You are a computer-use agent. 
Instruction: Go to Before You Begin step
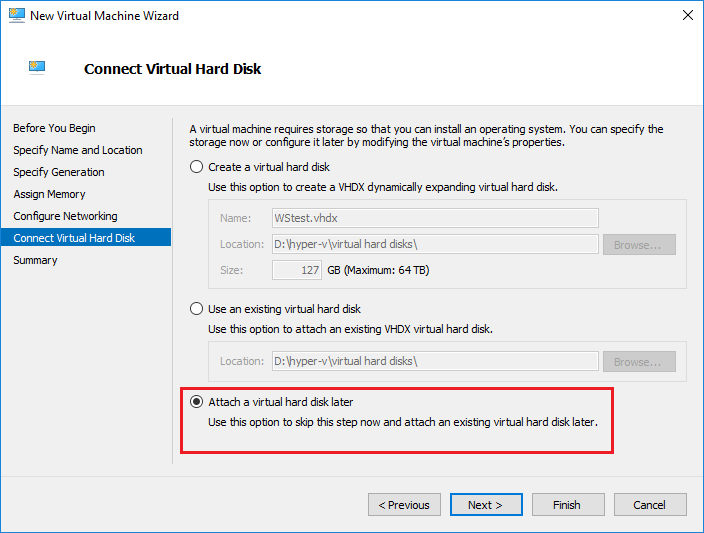click(54, 128)
